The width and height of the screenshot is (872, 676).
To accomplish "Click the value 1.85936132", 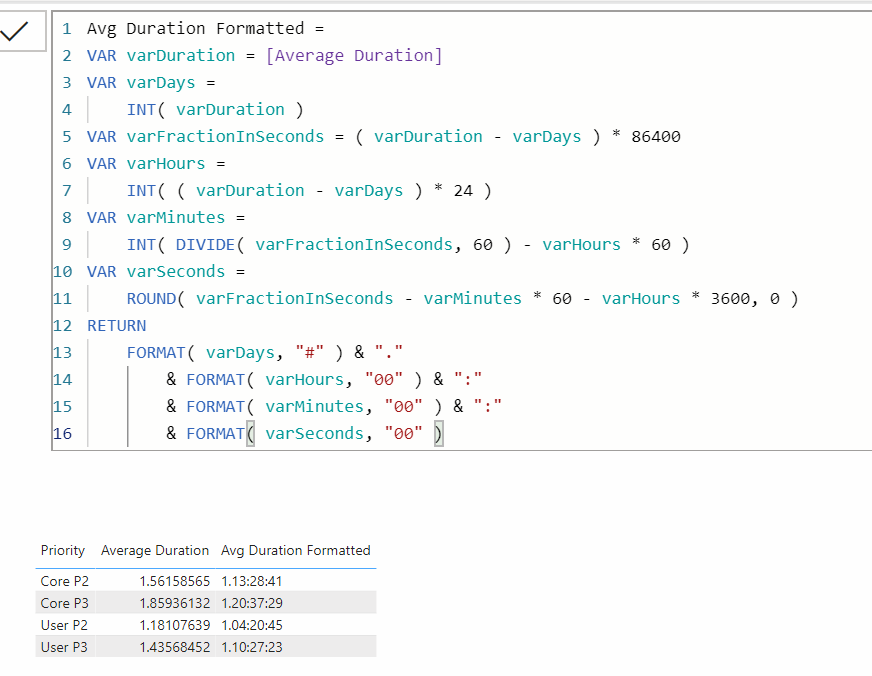I will coord(175,603).
